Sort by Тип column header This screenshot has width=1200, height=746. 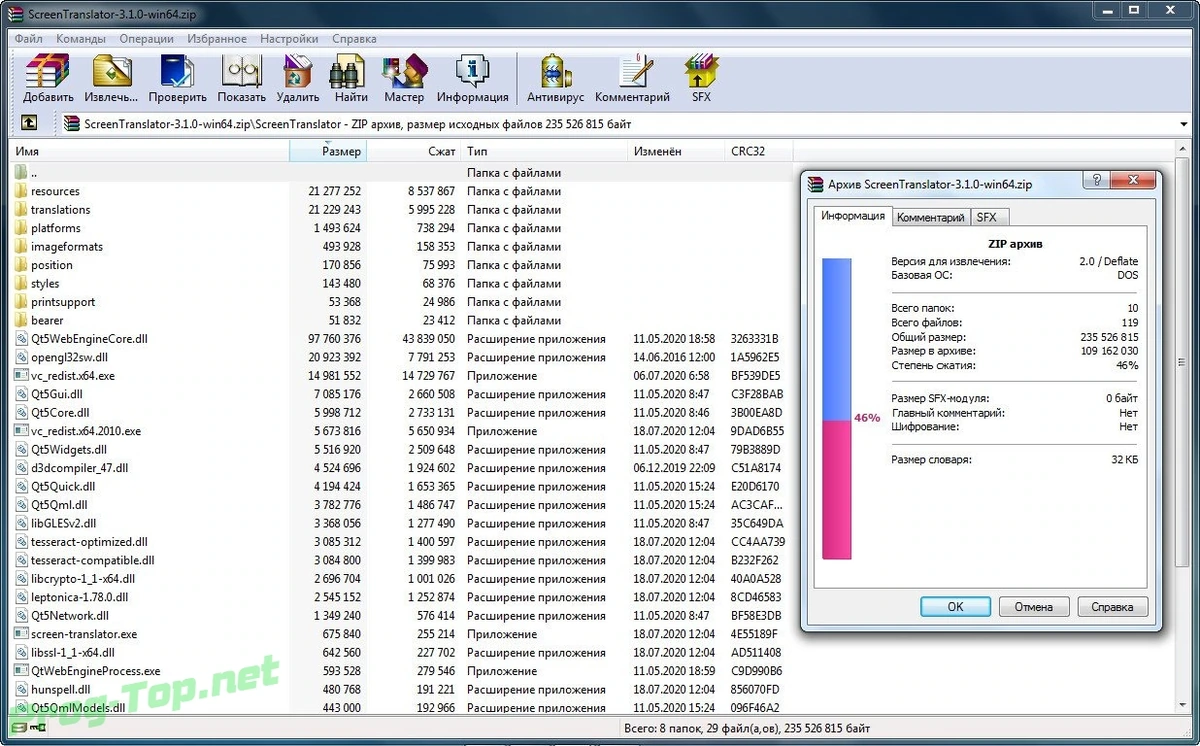pos(544,151)
